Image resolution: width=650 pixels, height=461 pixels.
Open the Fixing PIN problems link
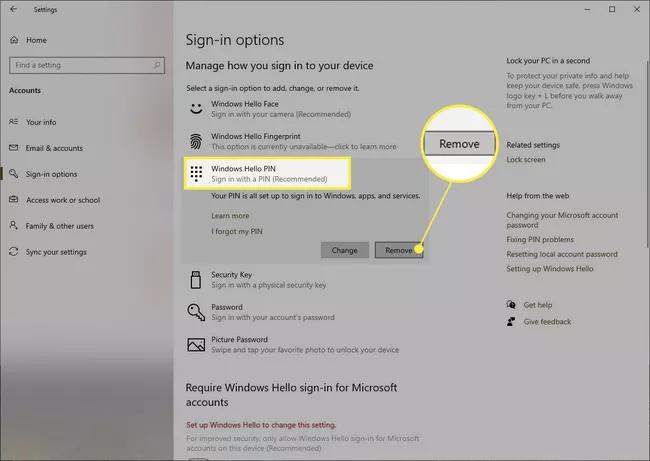(540, 240)
